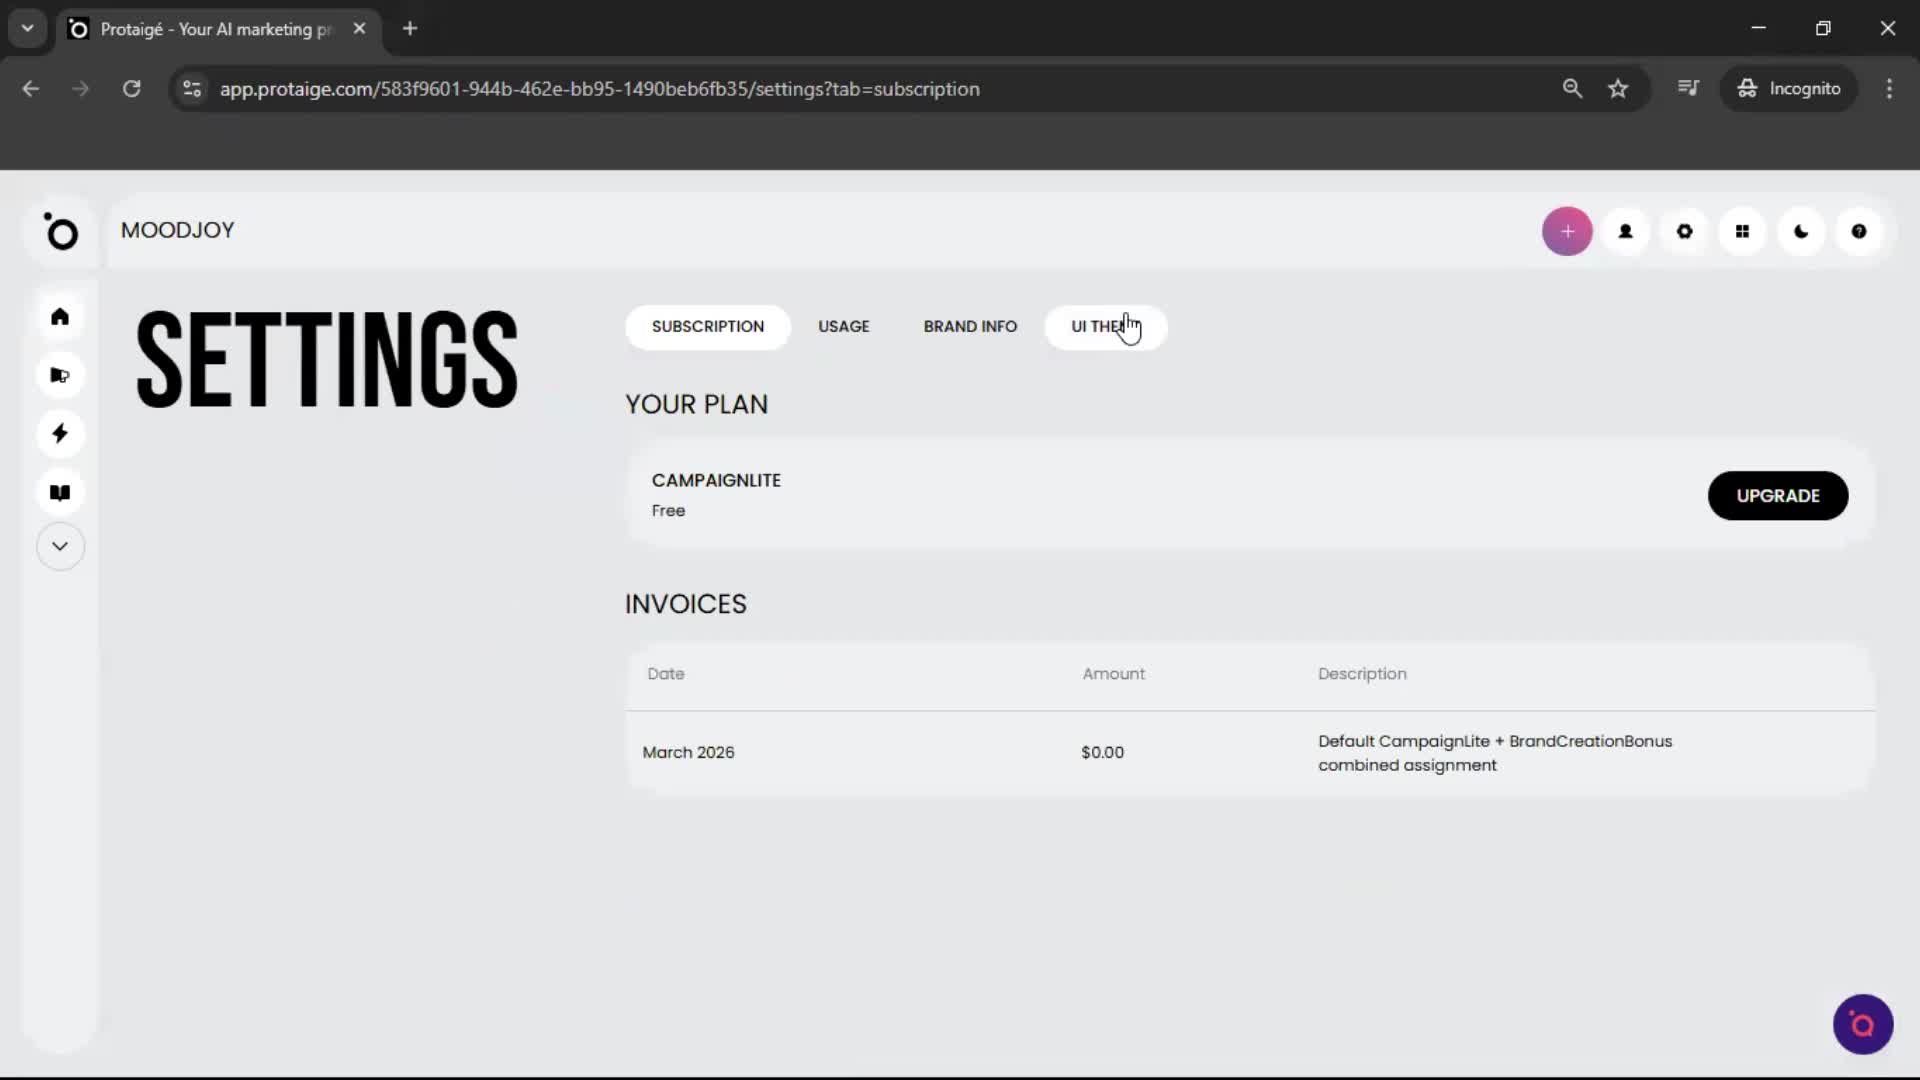Click the help question mark button
The width and height of the screenshot is (1920, 1080).
tap(1860, 231)
